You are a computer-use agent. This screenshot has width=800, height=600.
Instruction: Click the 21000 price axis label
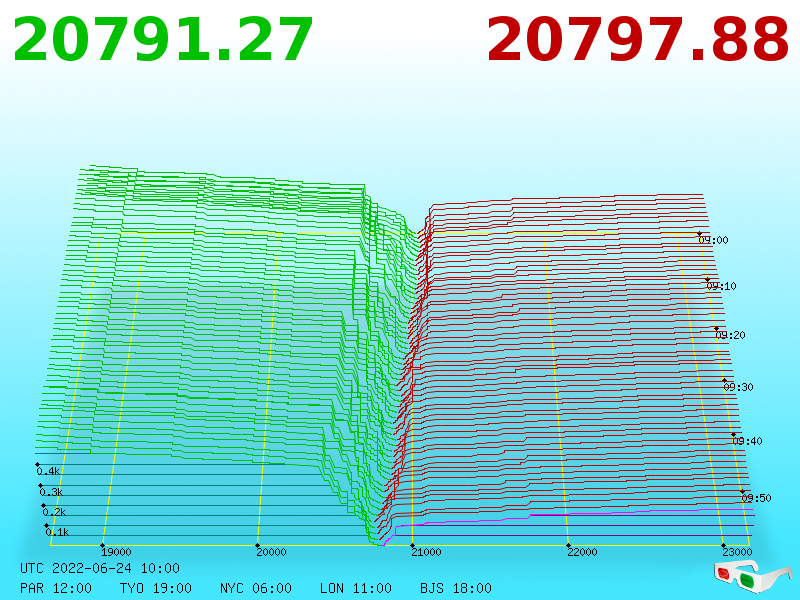point(426,552)
